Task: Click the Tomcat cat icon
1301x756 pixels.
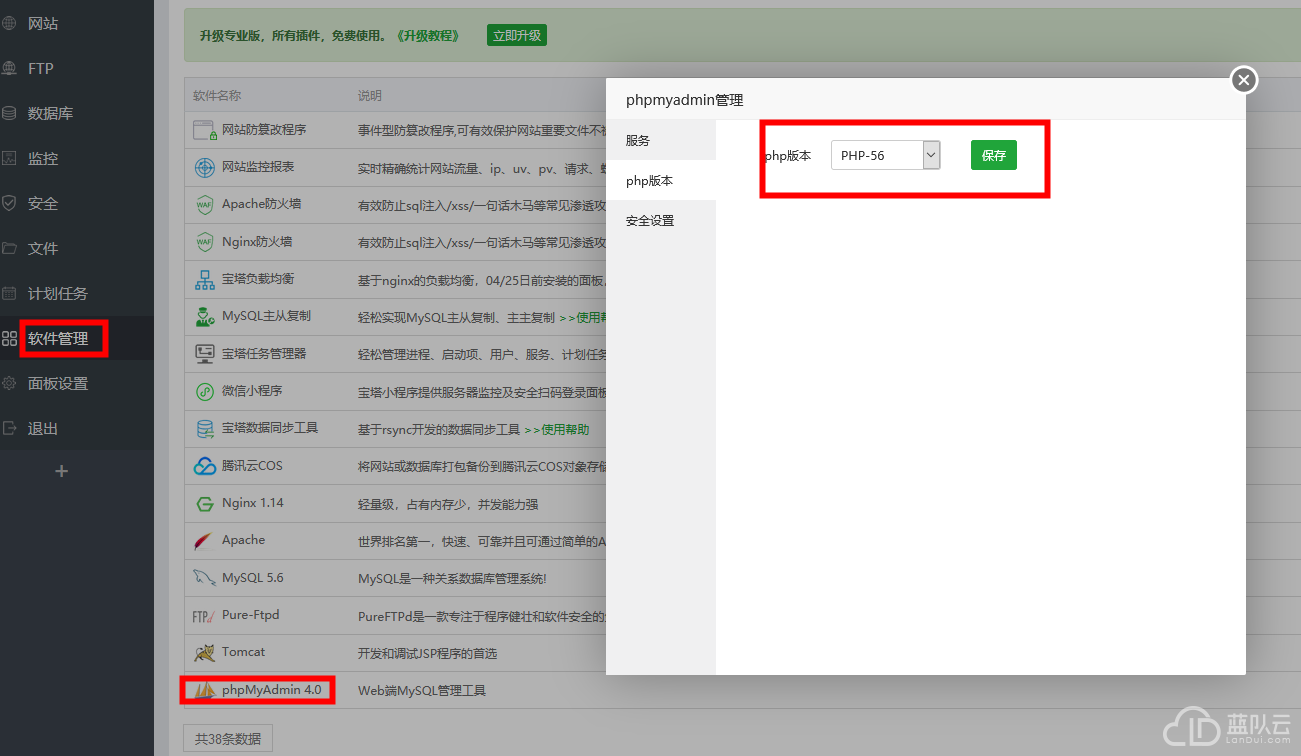Action: pyautogui.click(x=205, y=653)
